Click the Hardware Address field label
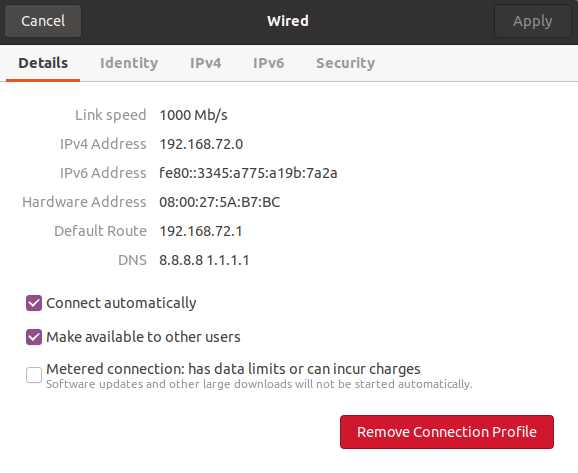Image resolution: width=578 pixels, height=473 pixels. [x=84, y=202]
